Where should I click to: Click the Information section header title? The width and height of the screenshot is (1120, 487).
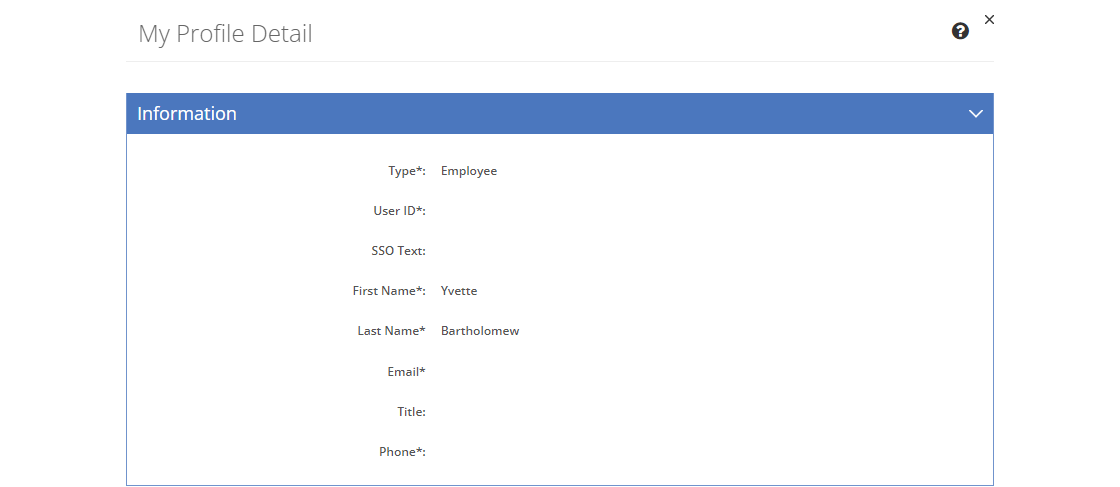coord(186,114)
